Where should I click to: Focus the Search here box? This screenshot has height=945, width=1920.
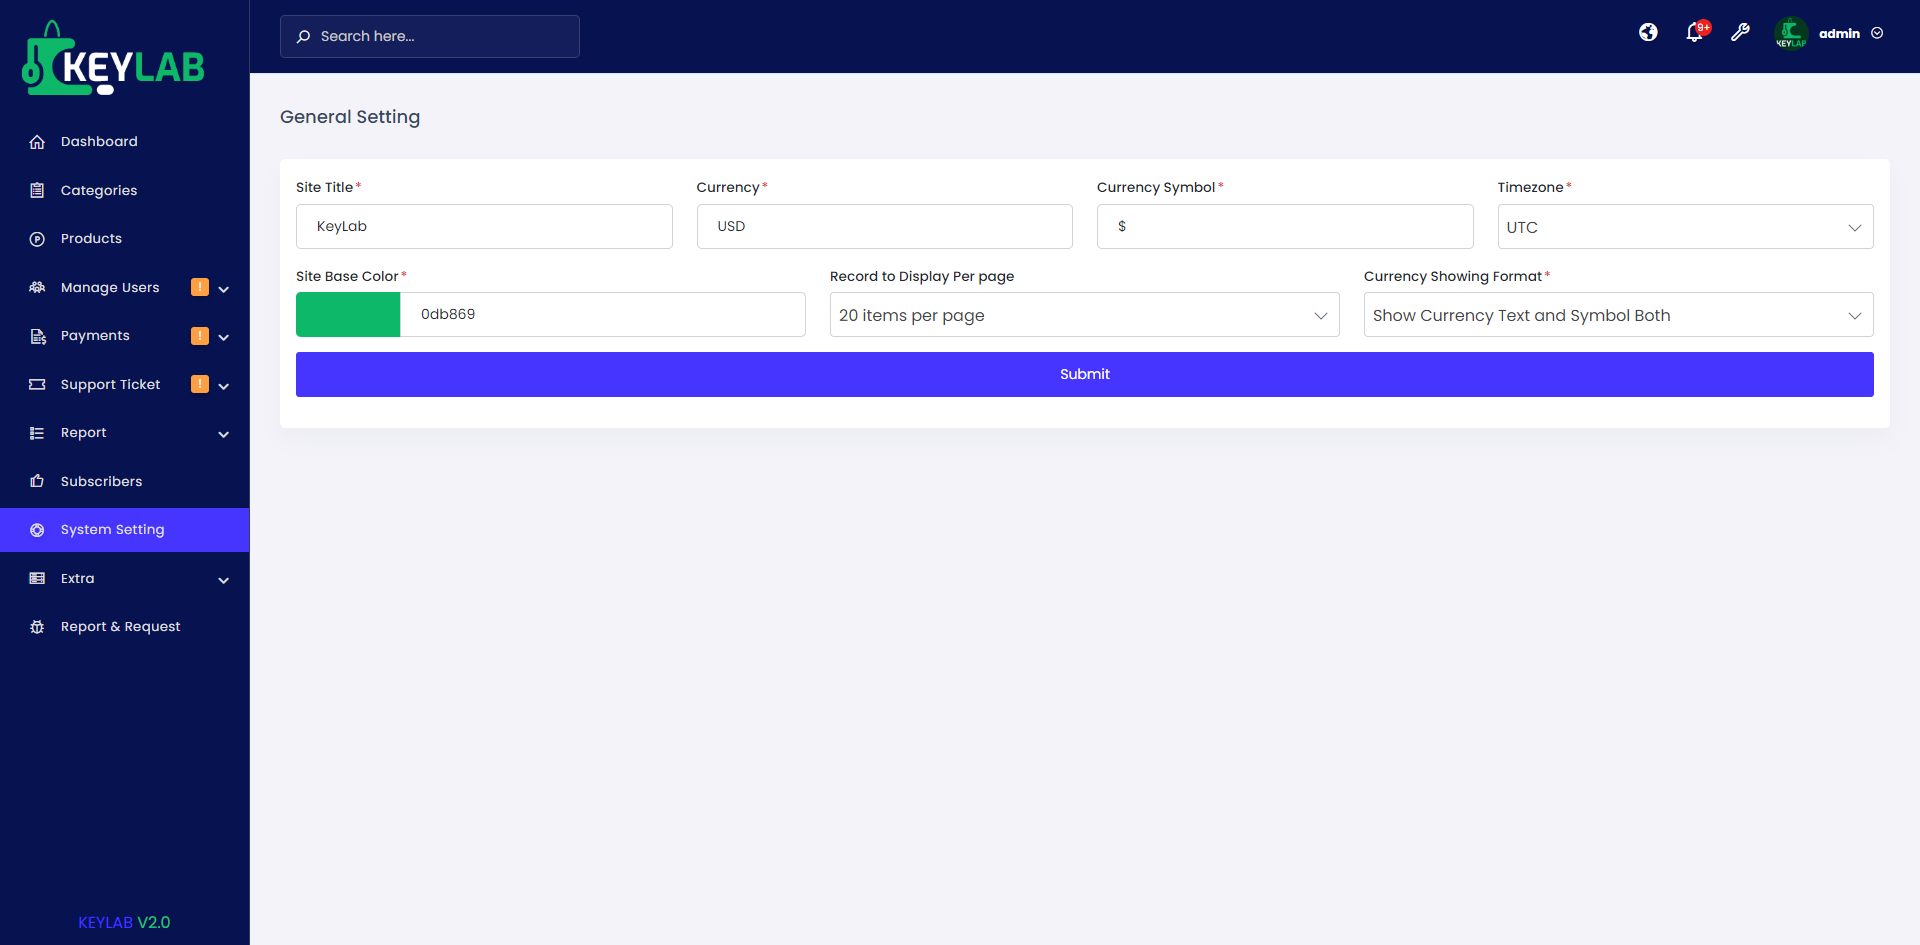pos(430,36)
